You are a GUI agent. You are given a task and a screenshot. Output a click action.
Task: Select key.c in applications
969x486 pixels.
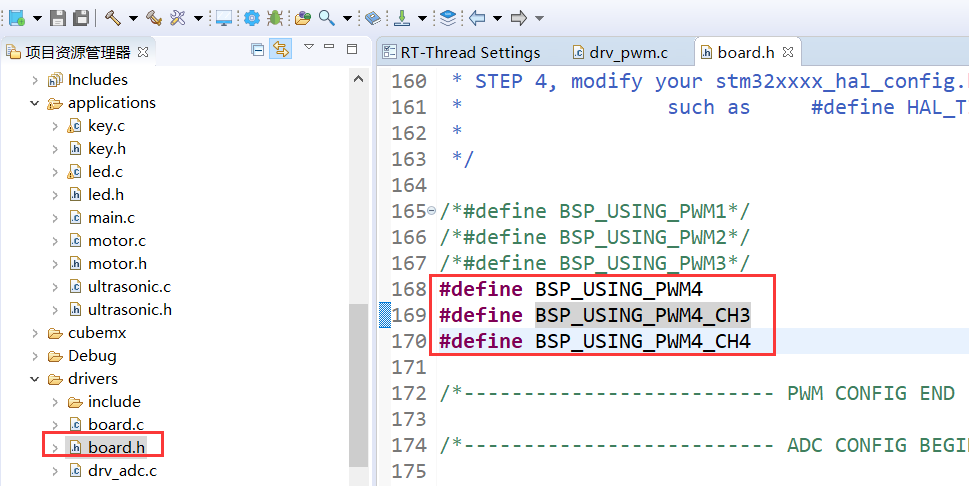106,126
